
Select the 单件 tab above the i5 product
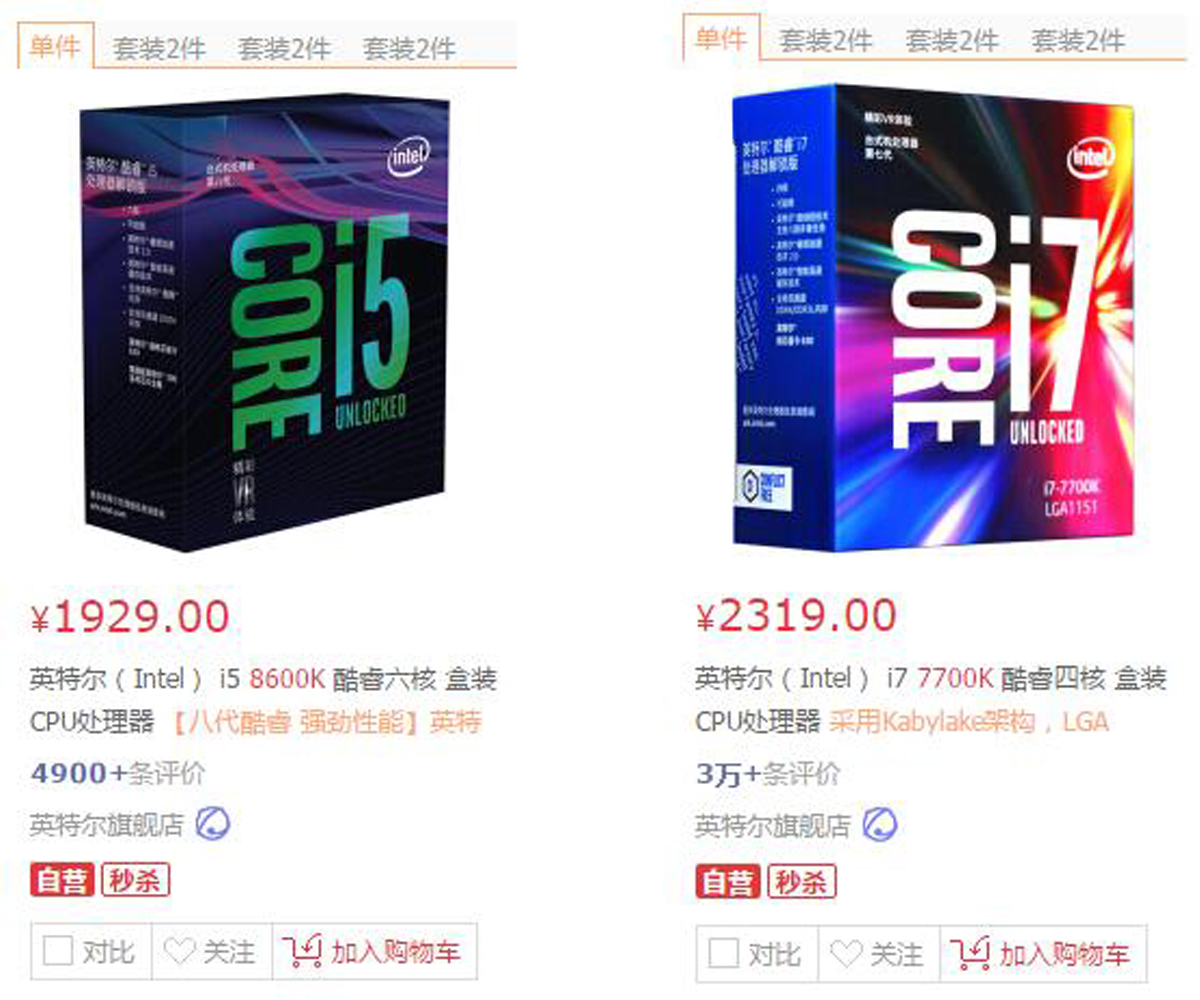55,45
